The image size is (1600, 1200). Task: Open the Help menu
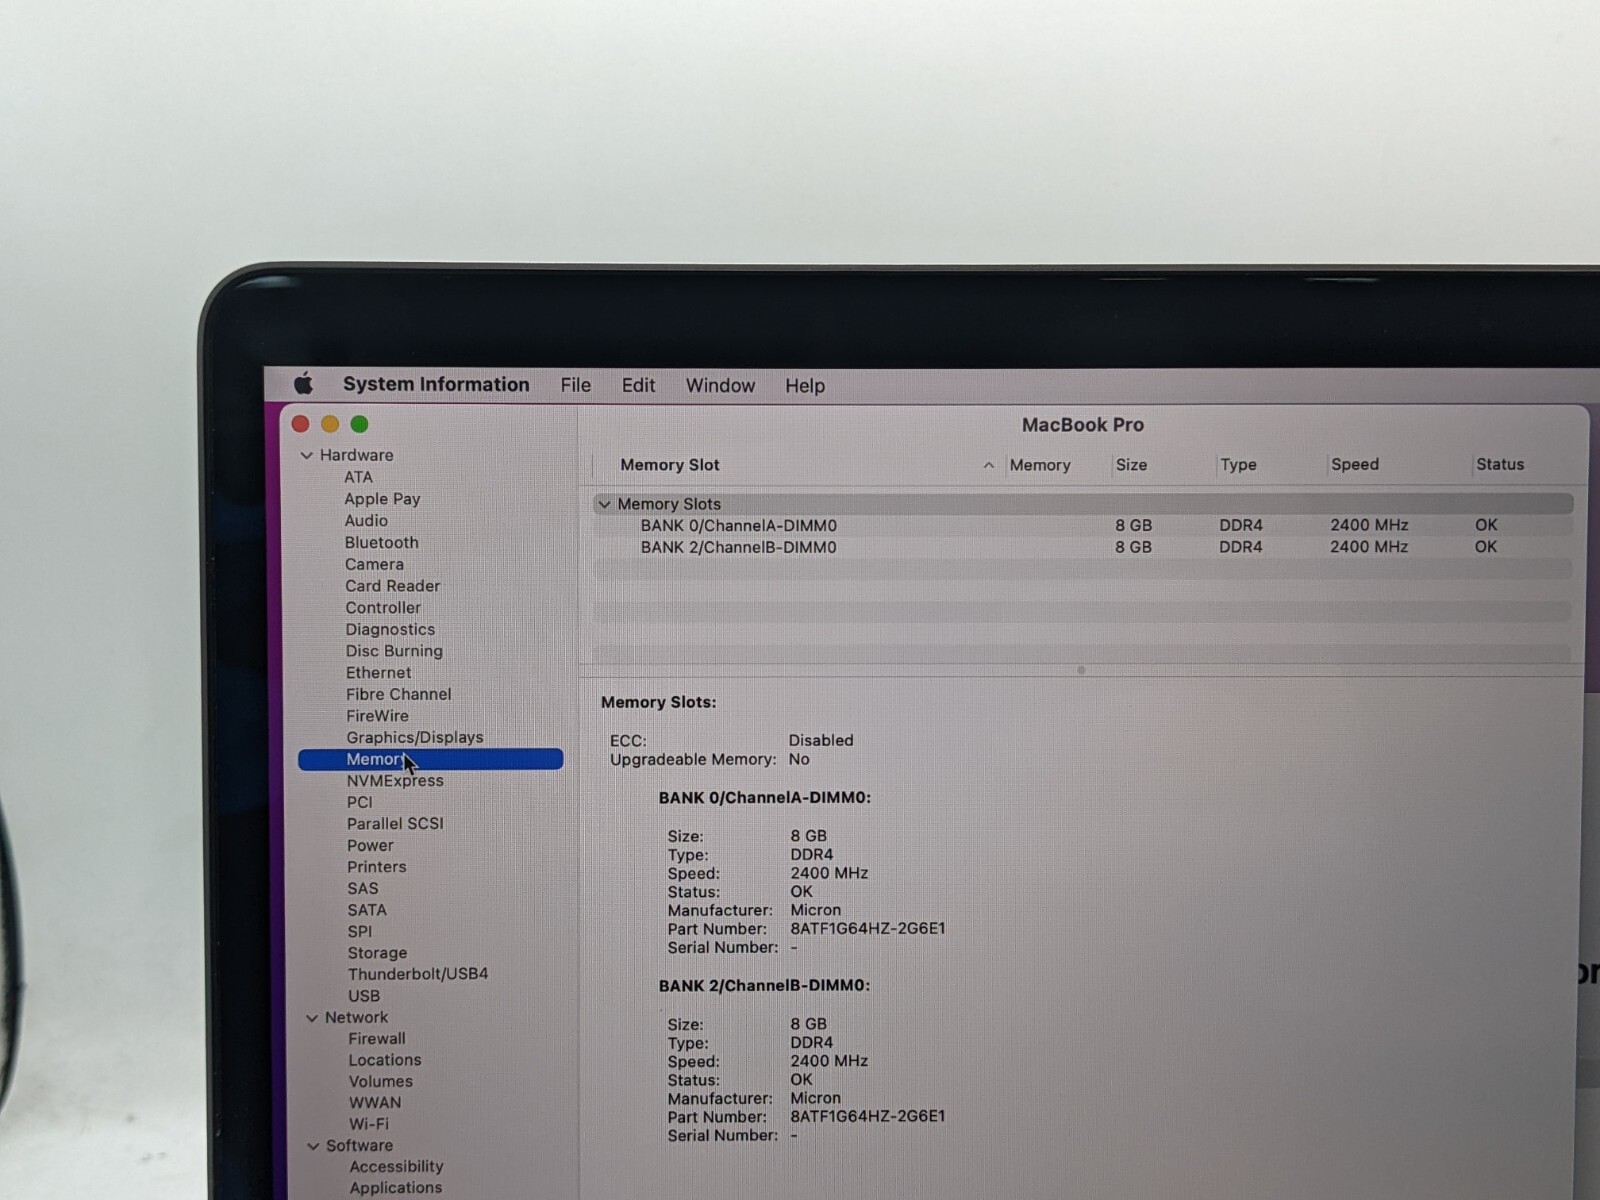coord(805,385)
